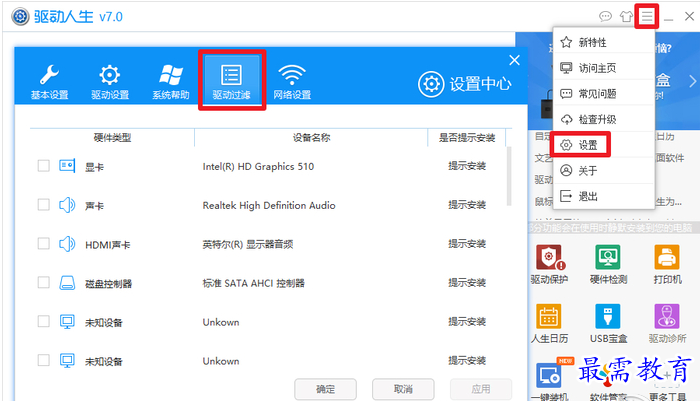Click the 取消 button
This screenshot has width=700, height=401.
click(403, 389)
